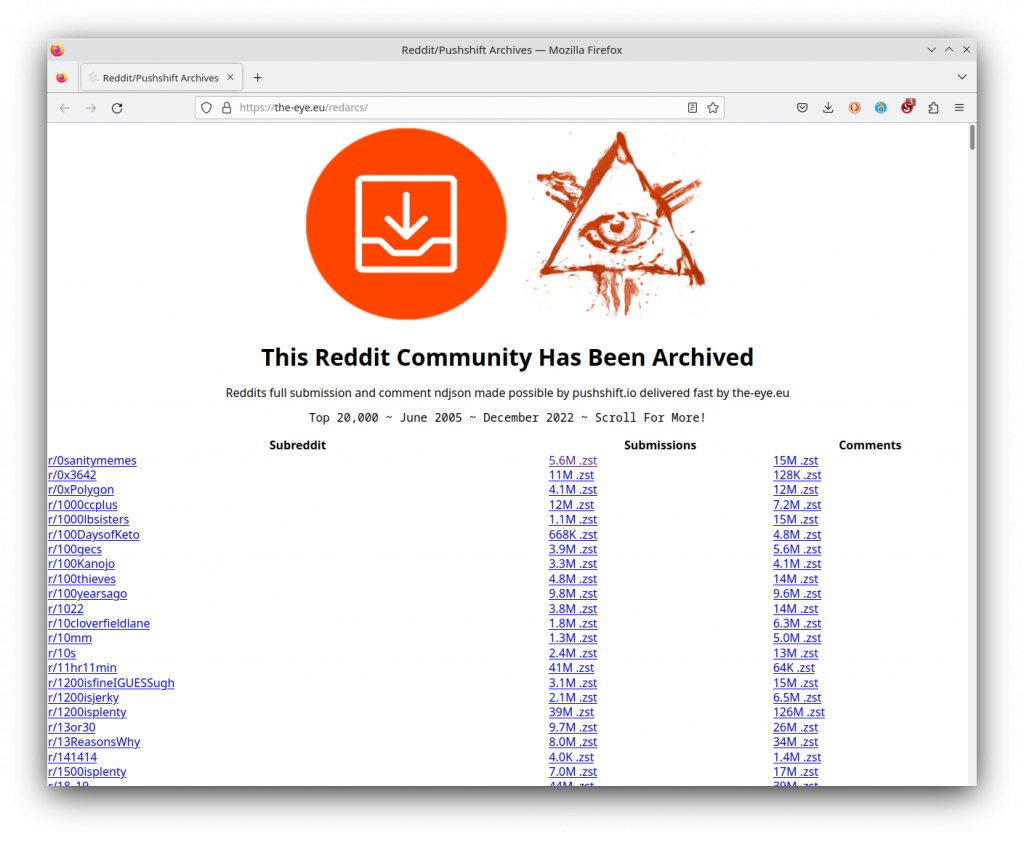Bookmark this page with the star icon
This screenshot has width=1024, height=842.
(712, 108)
